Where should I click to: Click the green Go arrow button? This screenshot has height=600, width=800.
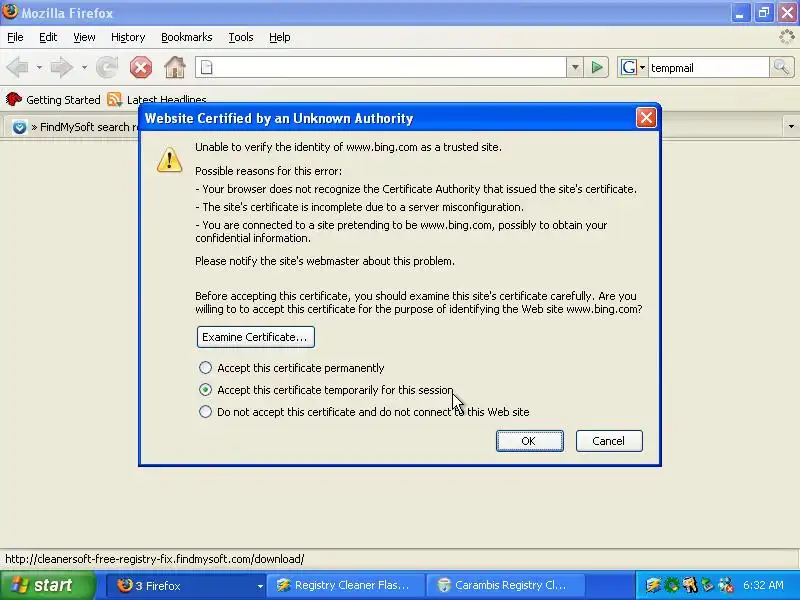point(597,67)
